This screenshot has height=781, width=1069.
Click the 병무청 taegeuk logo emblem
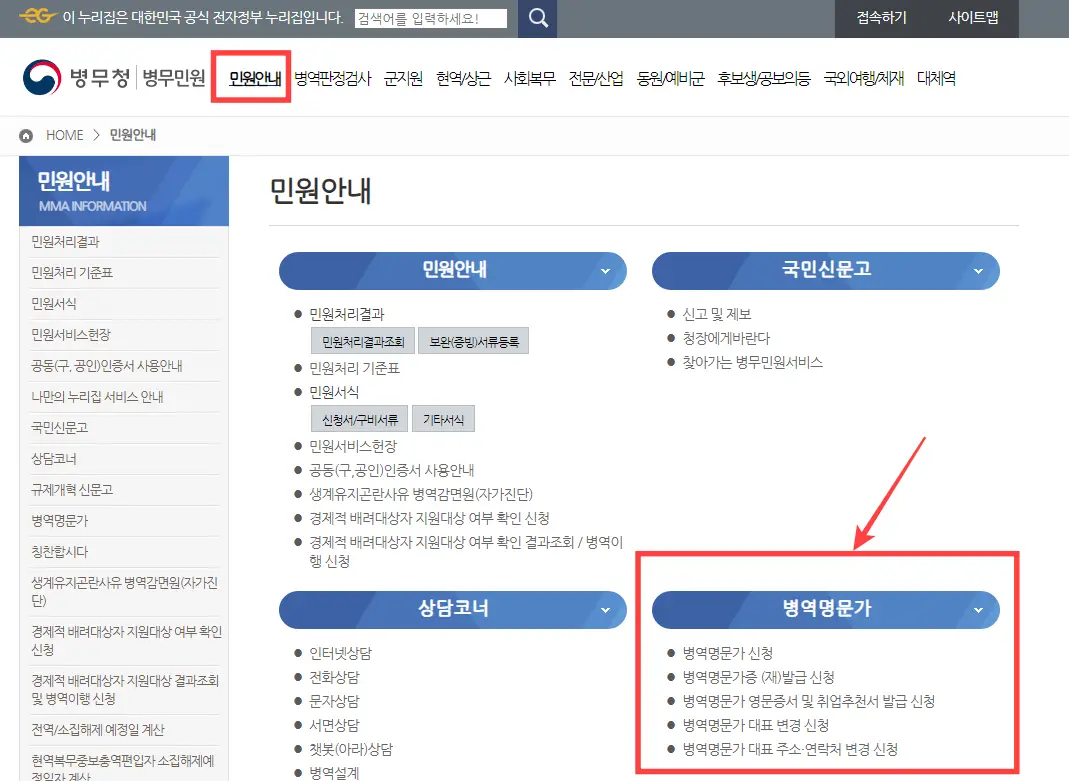tap(40, 75)
